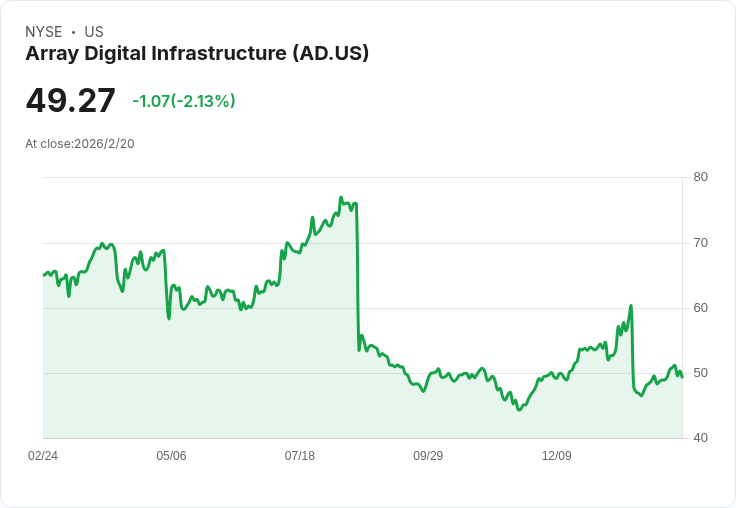Click the 80 price axis label

click(700, 178)
